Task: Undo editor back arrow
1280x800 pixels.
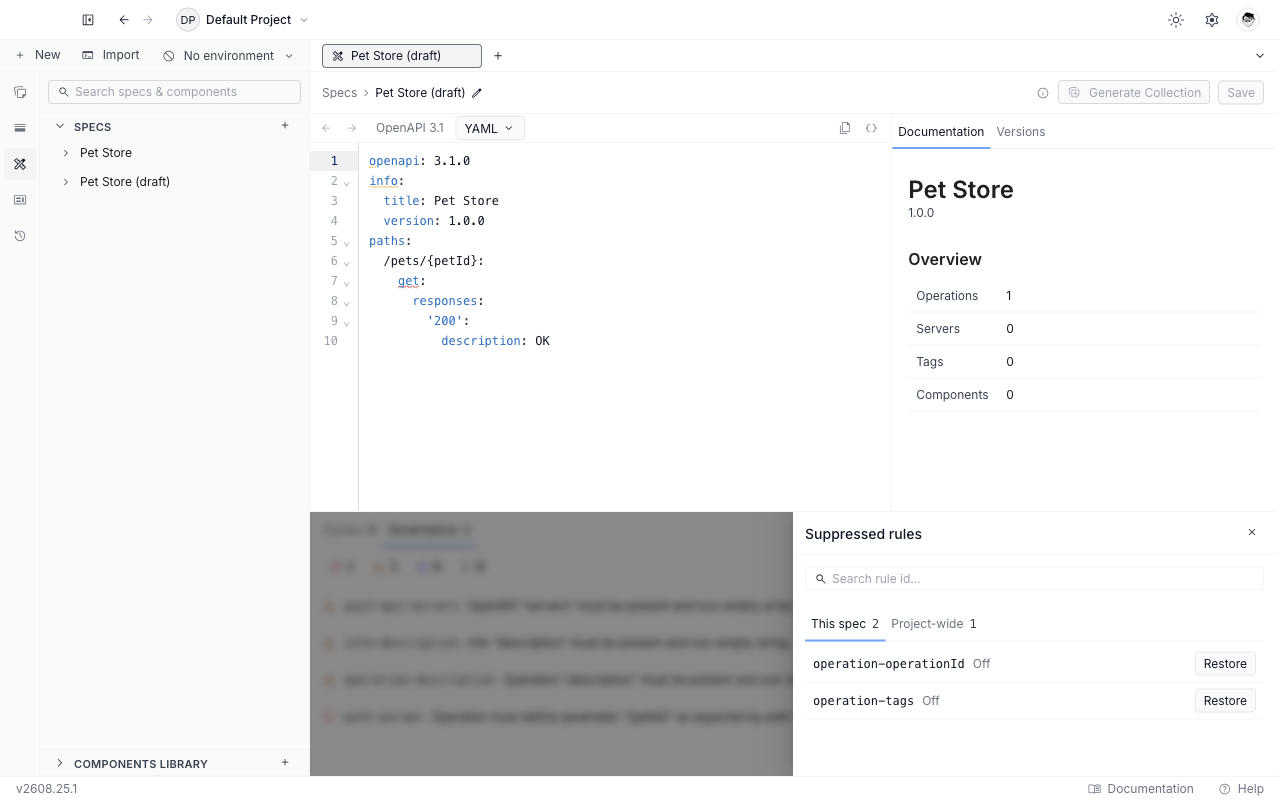Action: point(326,128)
